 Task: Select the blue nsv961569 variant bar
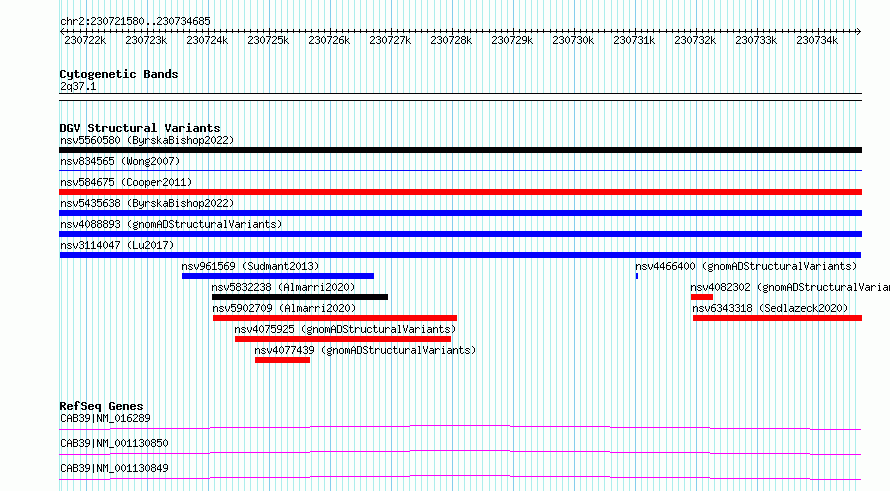click(278, 276)
